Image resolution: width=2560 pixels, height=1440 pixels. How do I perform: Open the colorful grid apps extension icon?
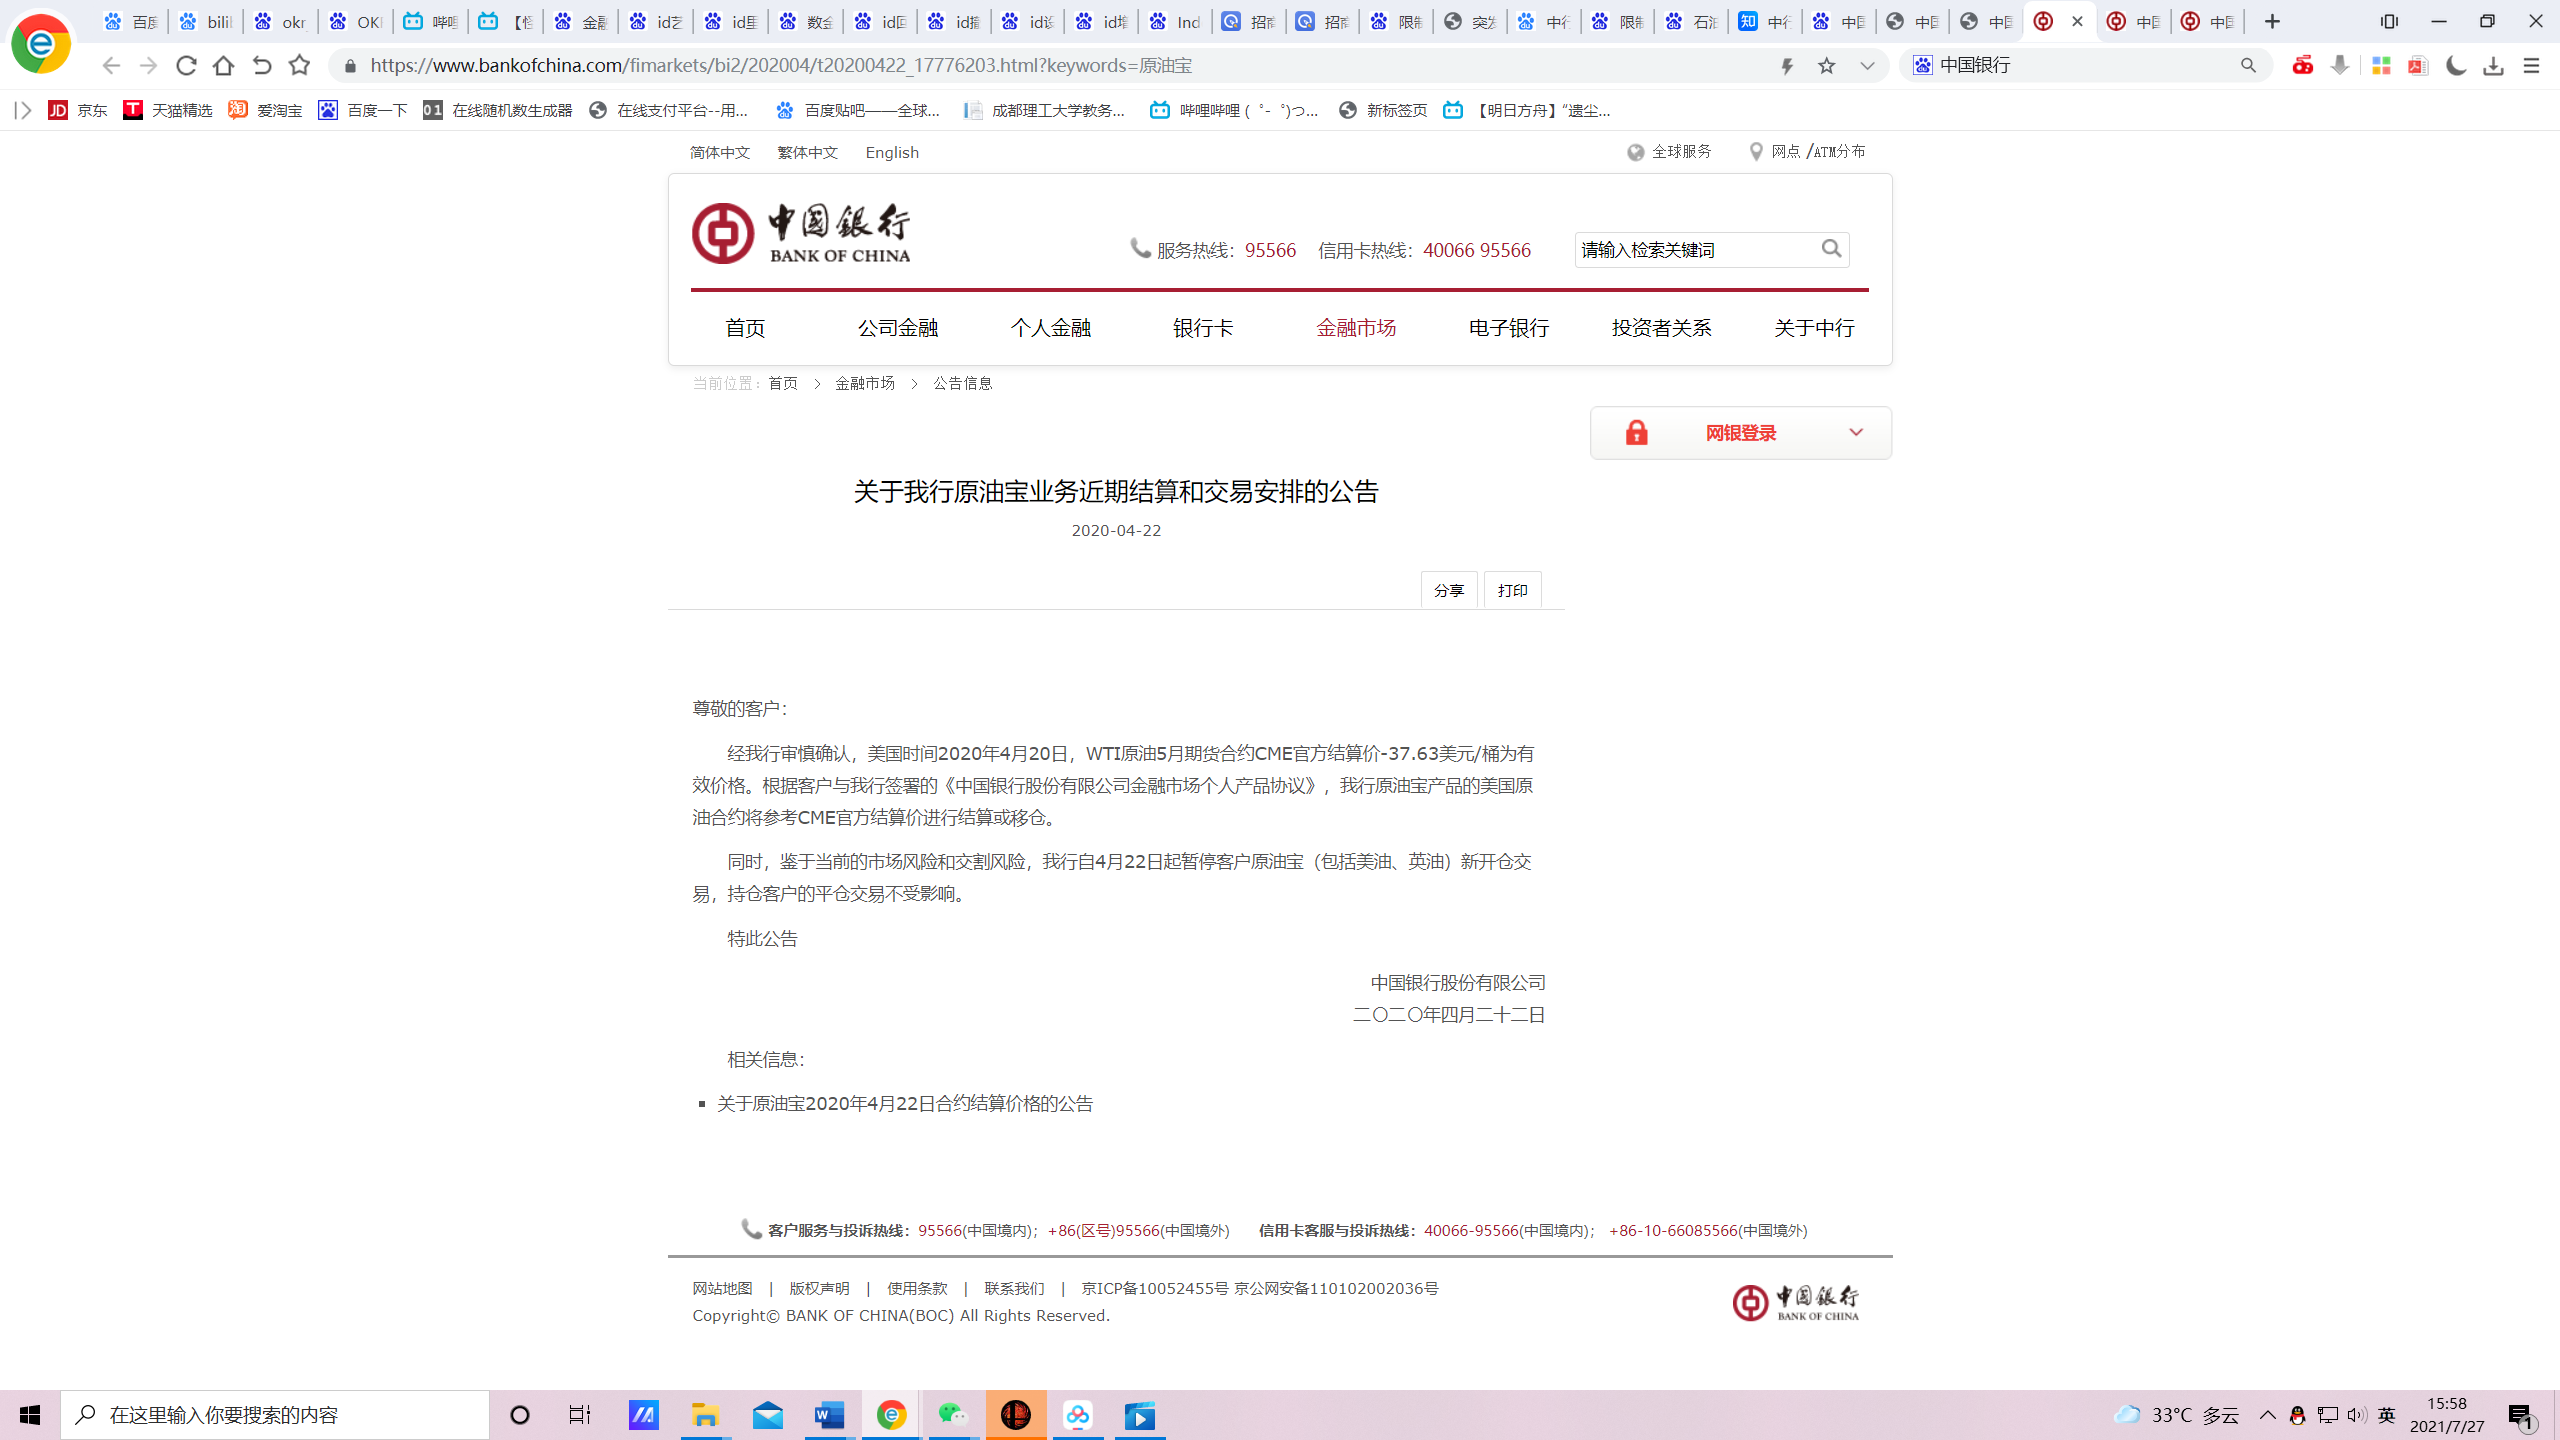(x=2381, y=66)
